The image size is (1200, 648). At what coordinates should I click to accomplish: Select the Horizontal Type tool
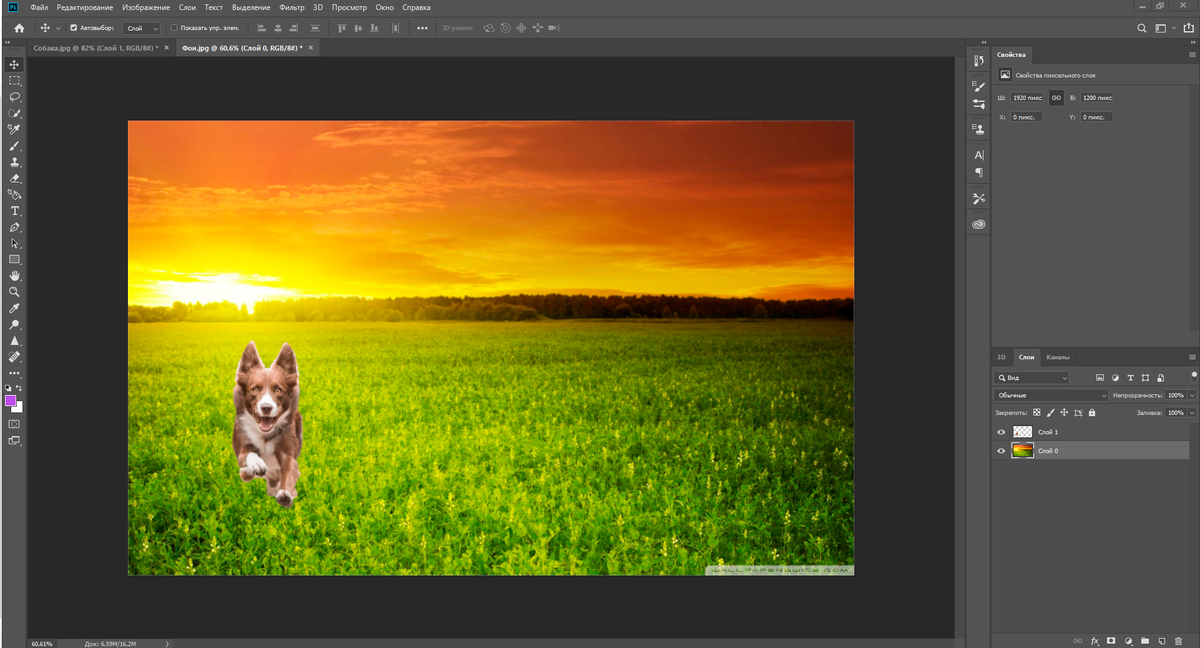click(14, 211)
